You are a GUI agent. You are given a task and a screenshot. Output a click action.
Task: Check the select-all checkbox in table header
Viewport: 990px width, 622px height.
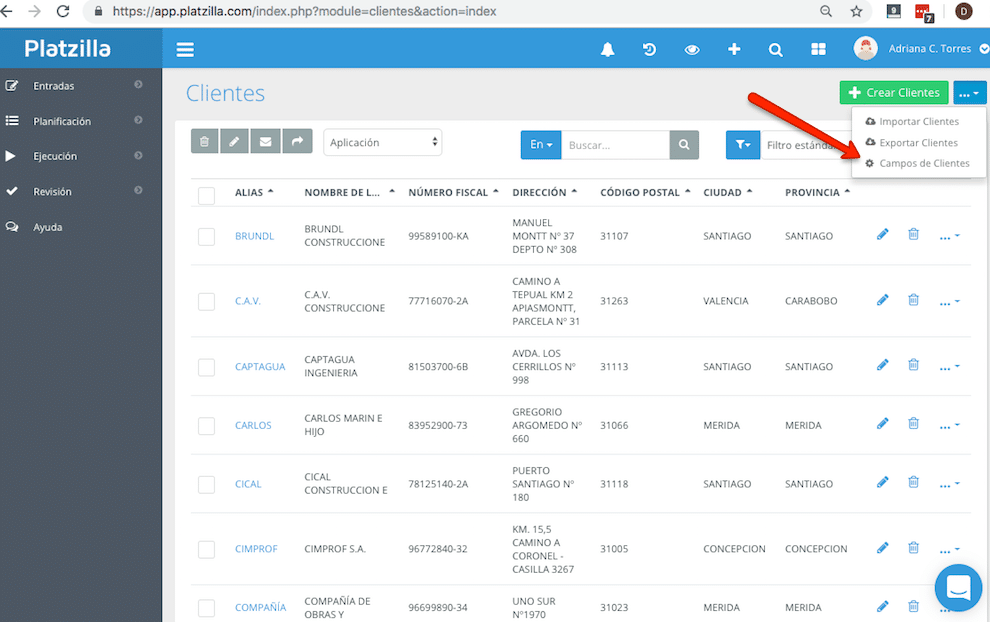pyautogui.click(x=206, y=195)
